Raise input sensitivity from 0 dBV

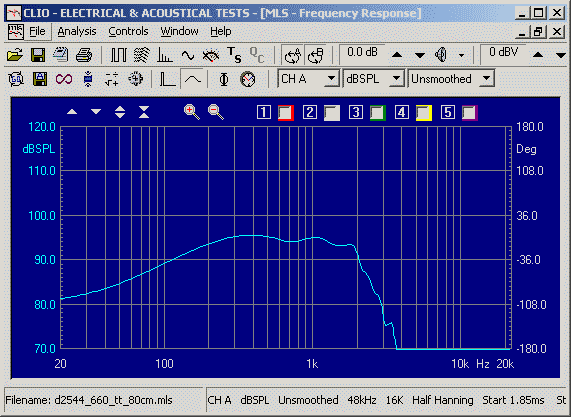(538, 55)
